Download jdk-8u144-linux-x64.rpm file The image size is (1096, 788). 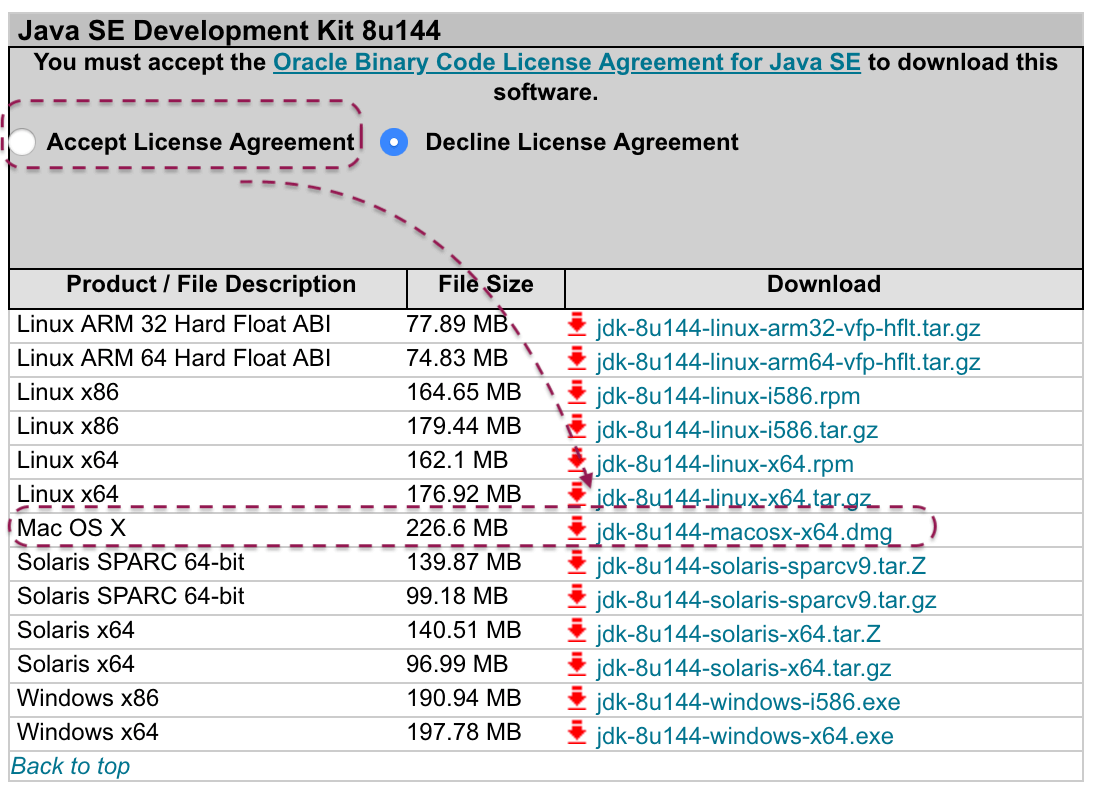[x=725, y=464]
